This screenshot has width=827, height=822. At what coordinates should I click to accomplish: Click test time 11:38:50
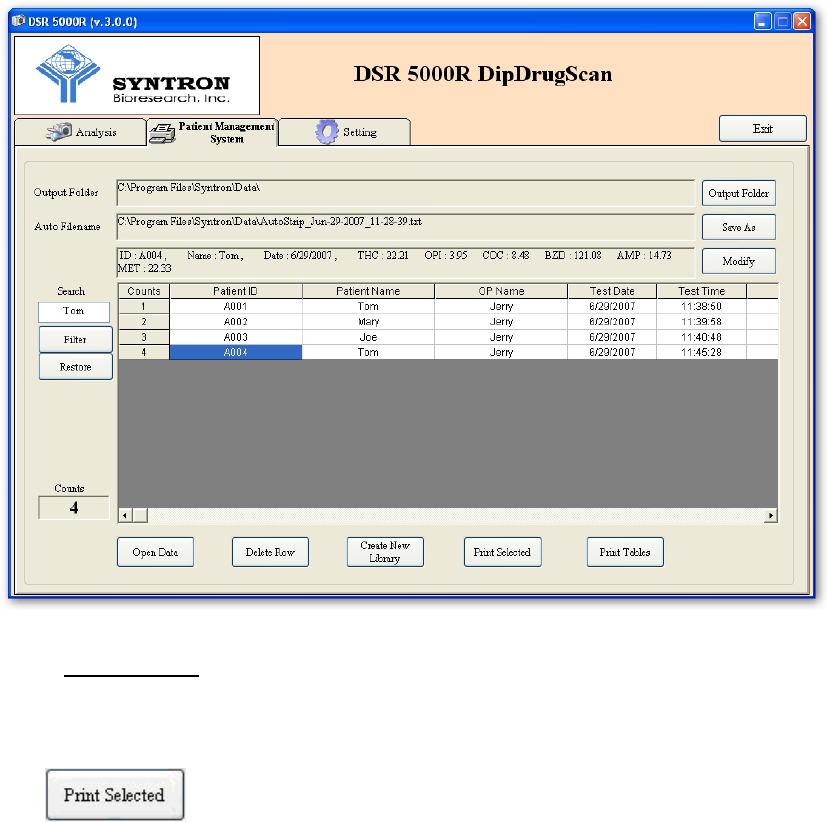[701, 306]
